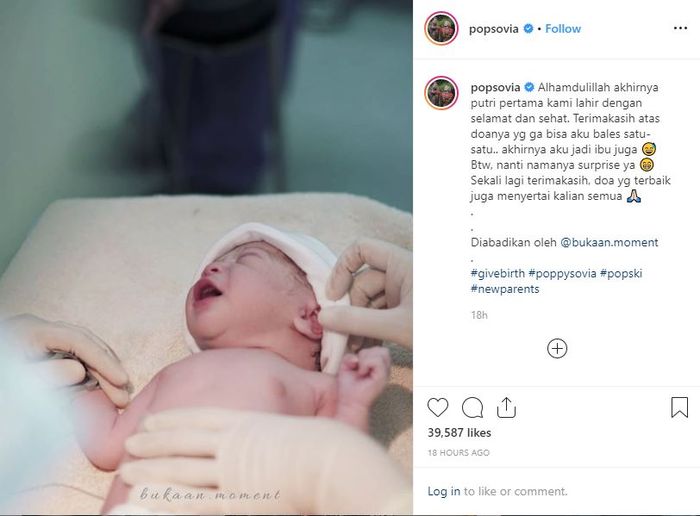Follow the popsovia account
Viewport: 700px width, 516px height.
(563, 29)
